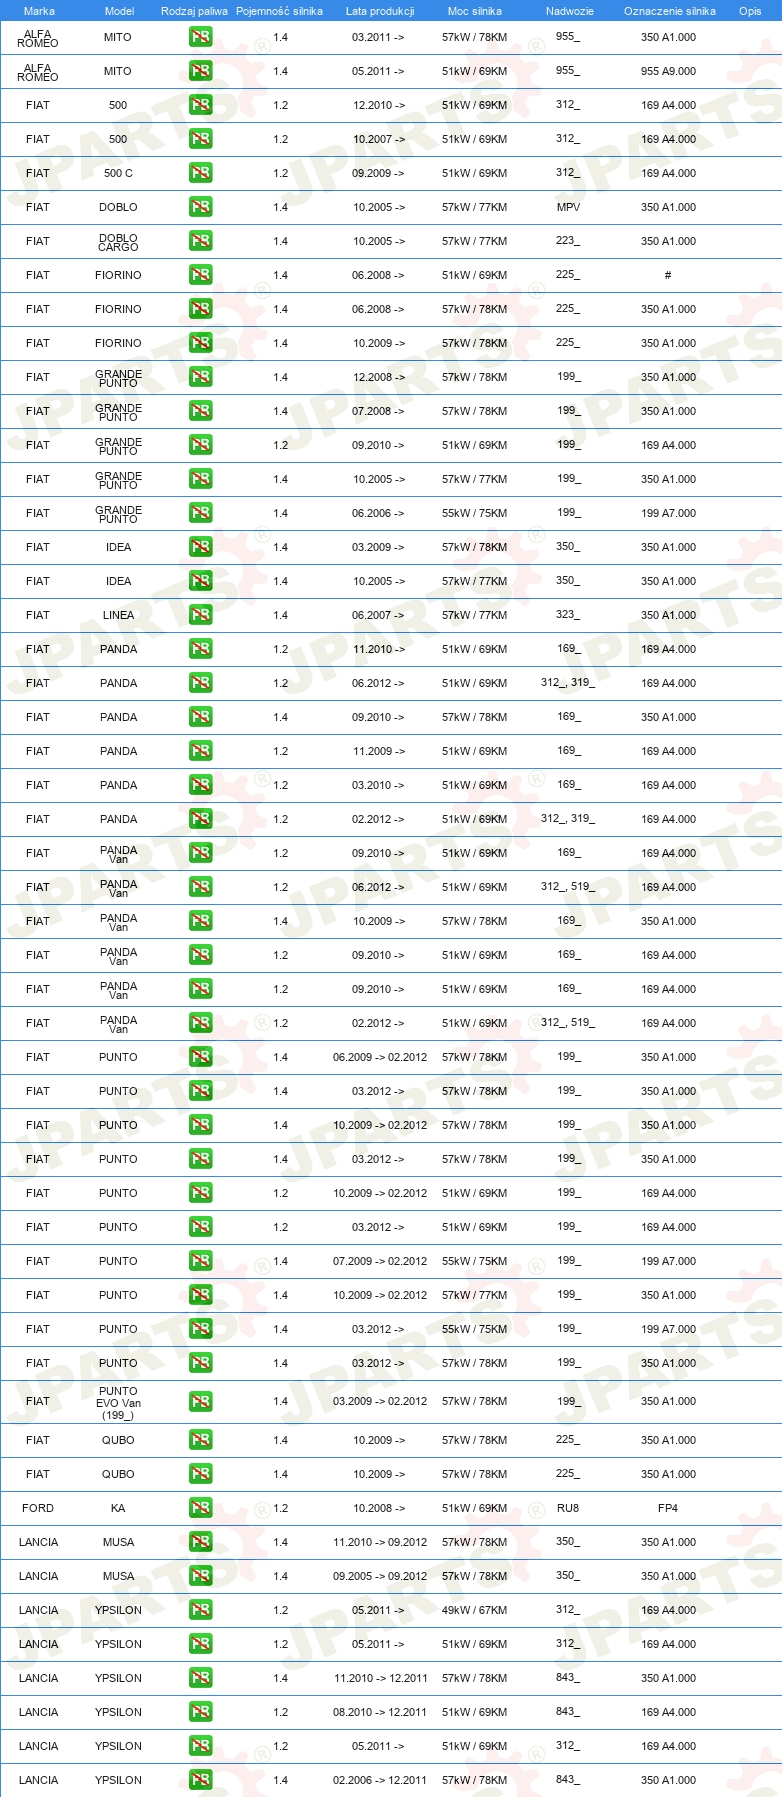Screen dimensions: 782x1797
Task: Click the DOBLO CARGO model cell
Action: click(118, 242)
